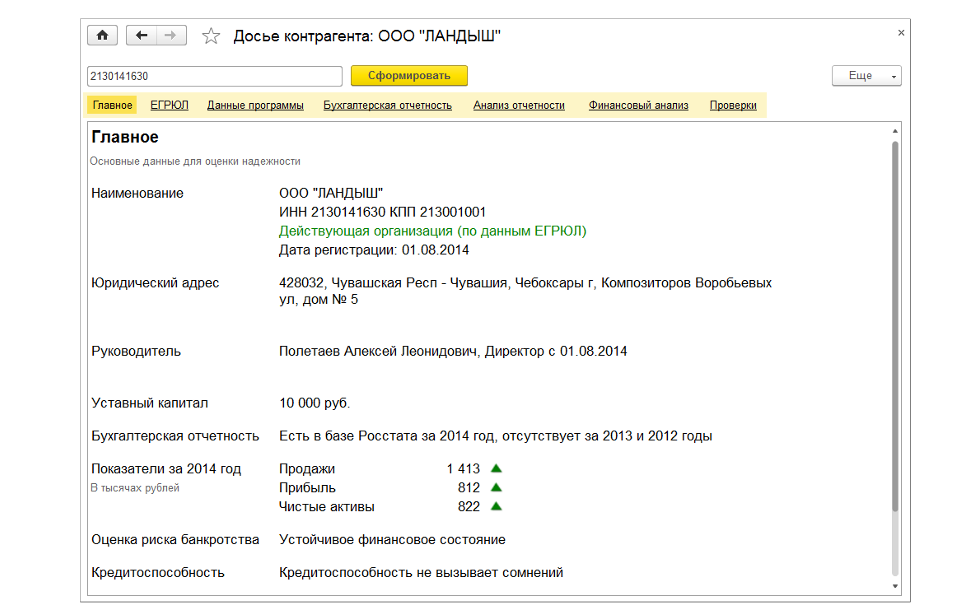Switch to the Главное tab
Image resolution: width=980 pixels, height=616 pixels.
point(112,105)
